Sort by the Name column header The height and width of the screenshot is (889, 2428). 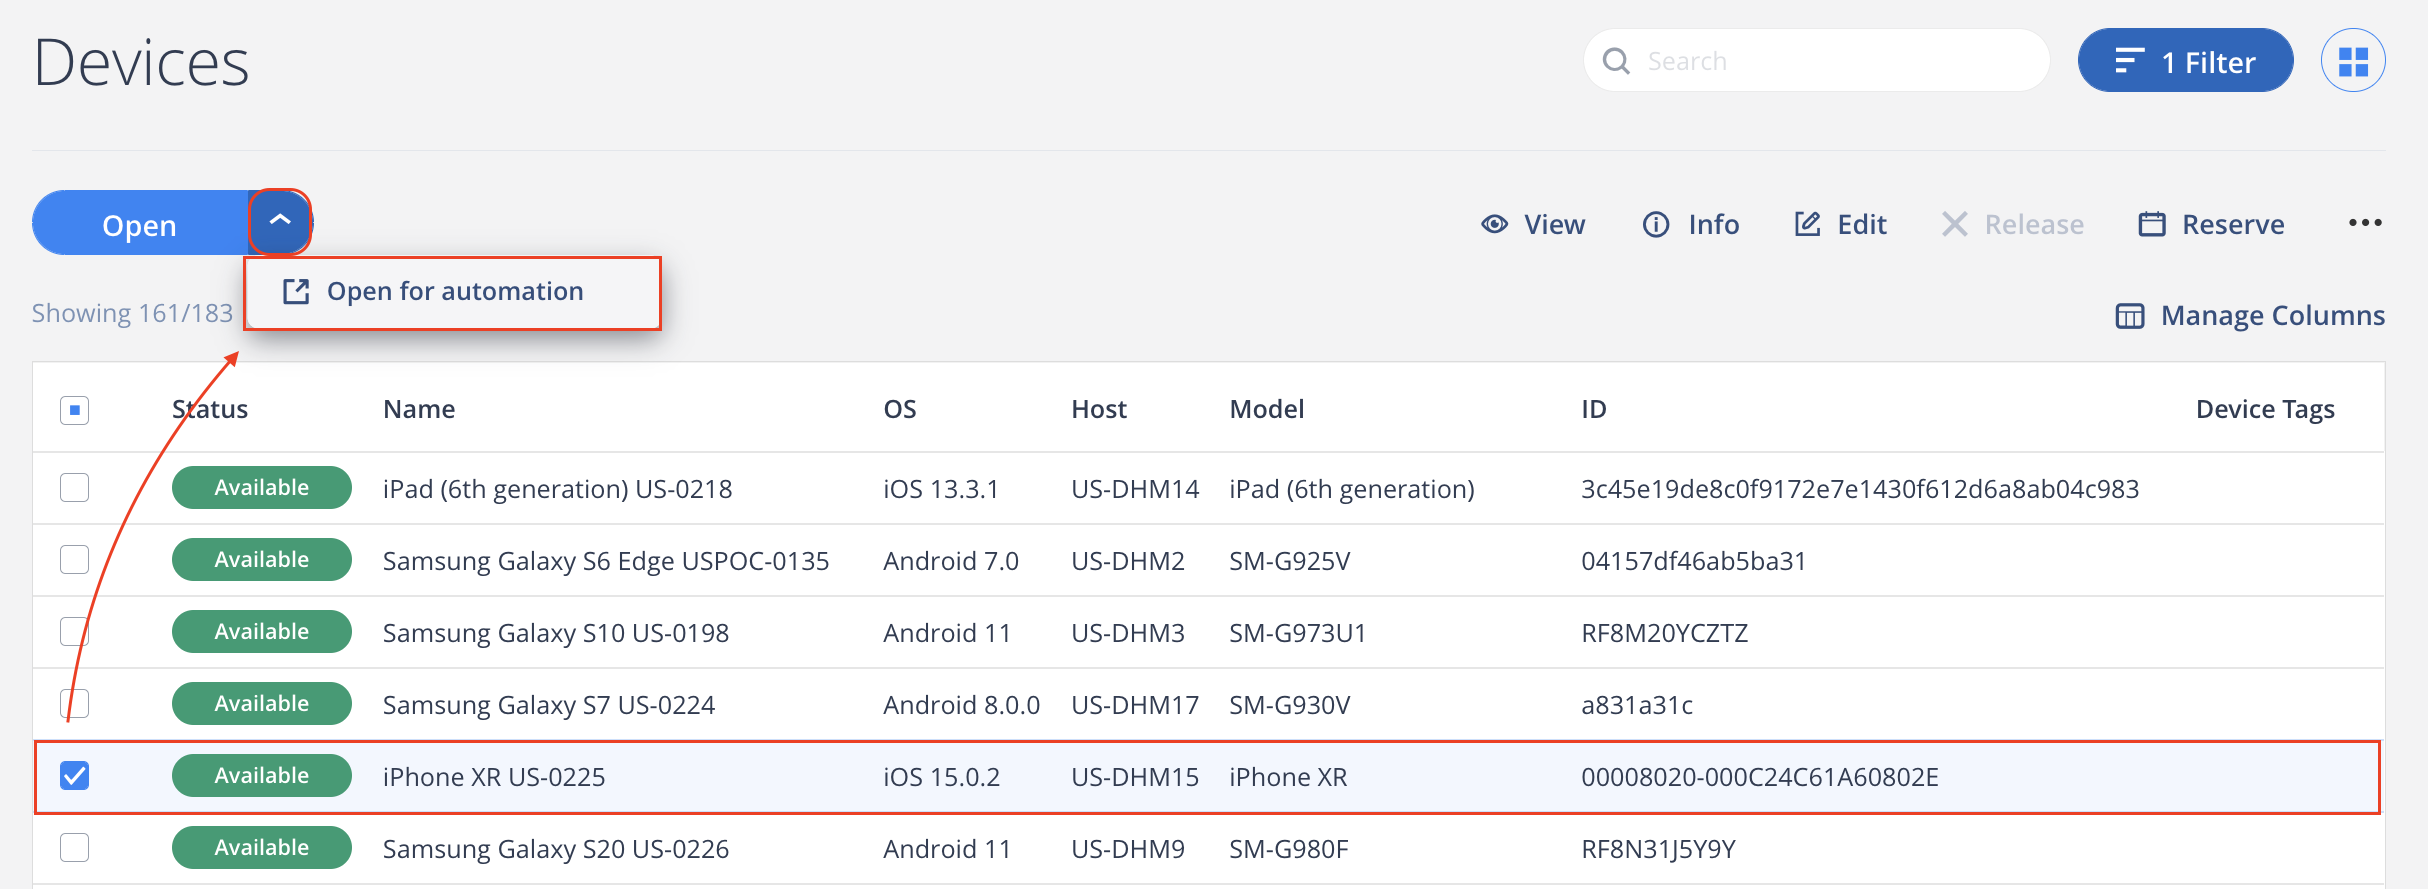coord(419,409)
